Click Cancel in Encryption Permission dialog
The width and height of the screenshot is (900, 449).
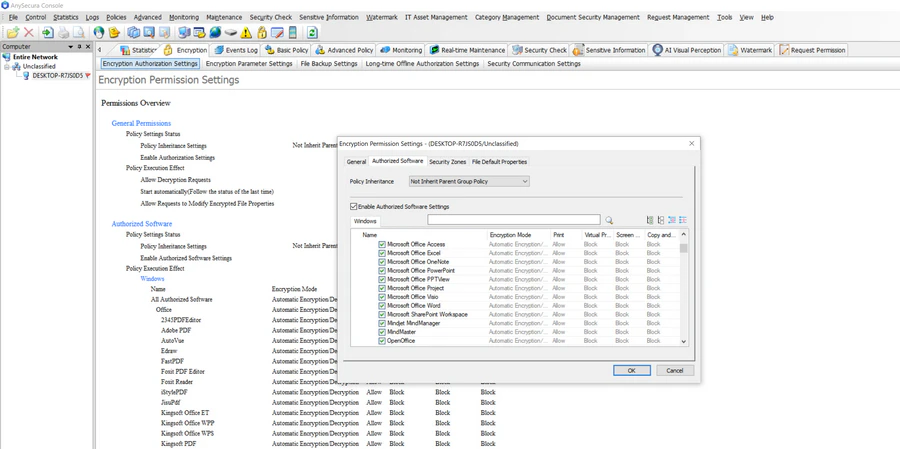(675, 370)
